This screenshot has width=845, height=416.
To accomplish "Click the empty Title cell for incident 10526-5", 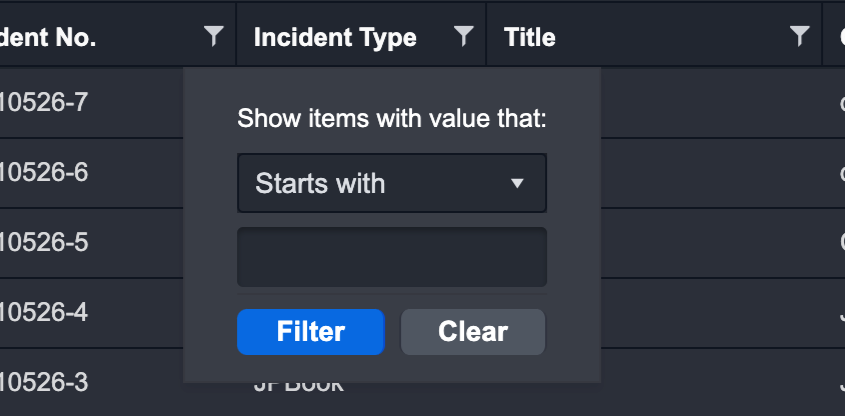I will click(x=710, y=242).
